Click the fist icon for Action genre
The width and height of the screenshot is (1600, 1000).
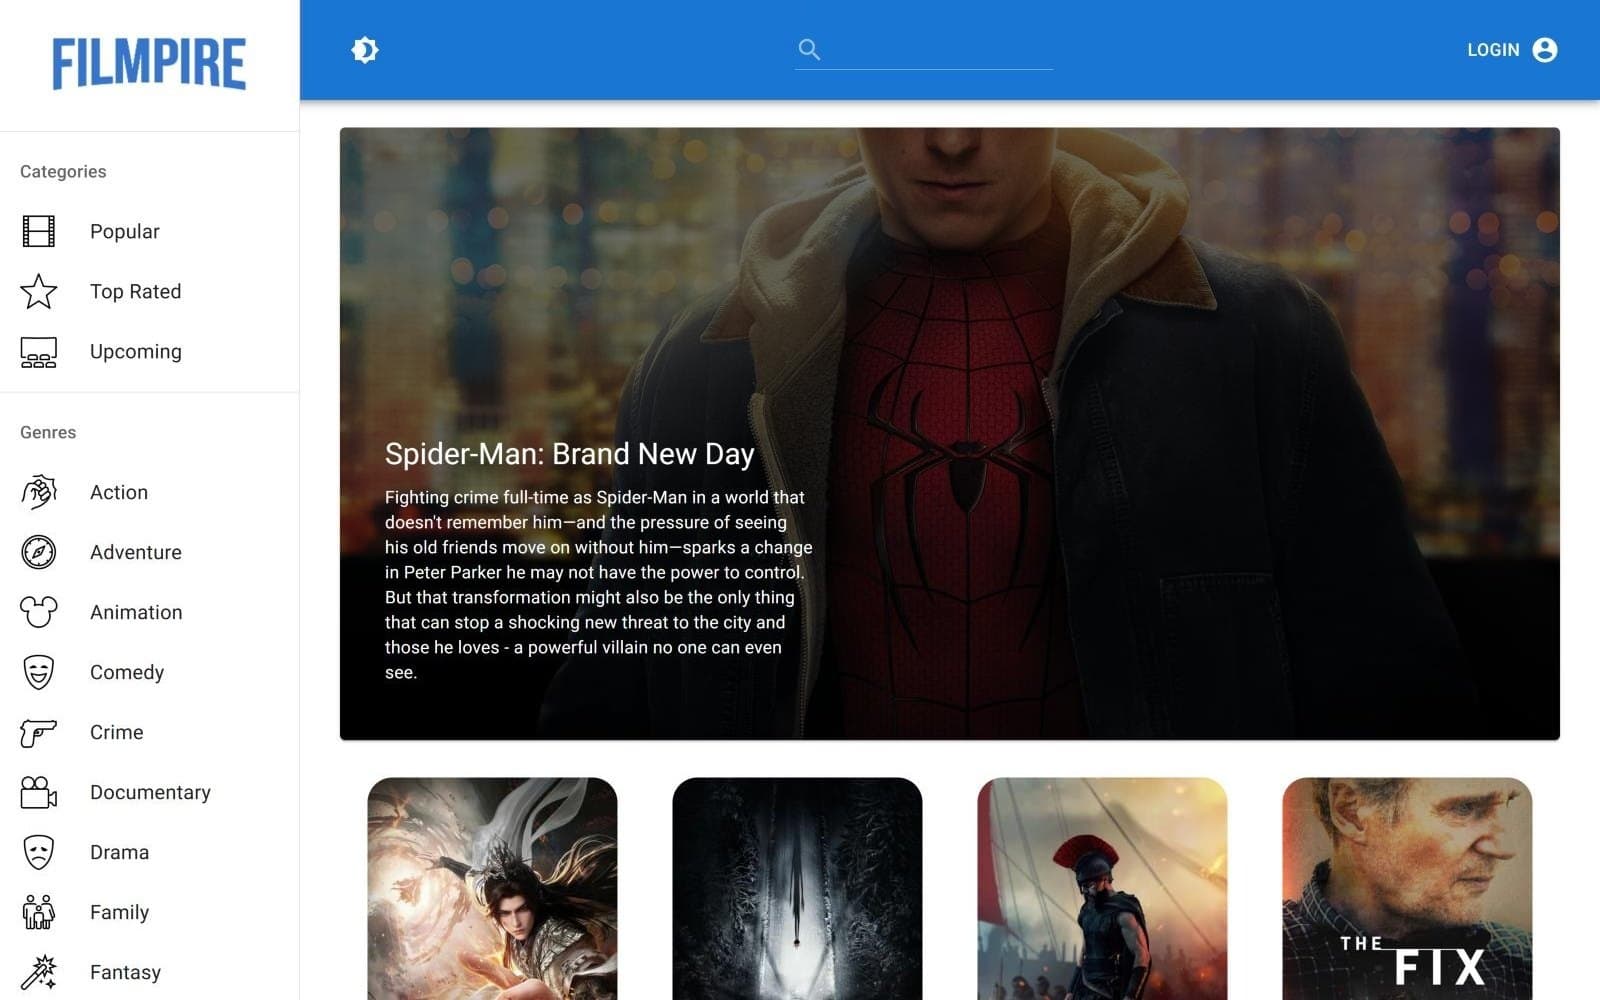pos(39,492)
